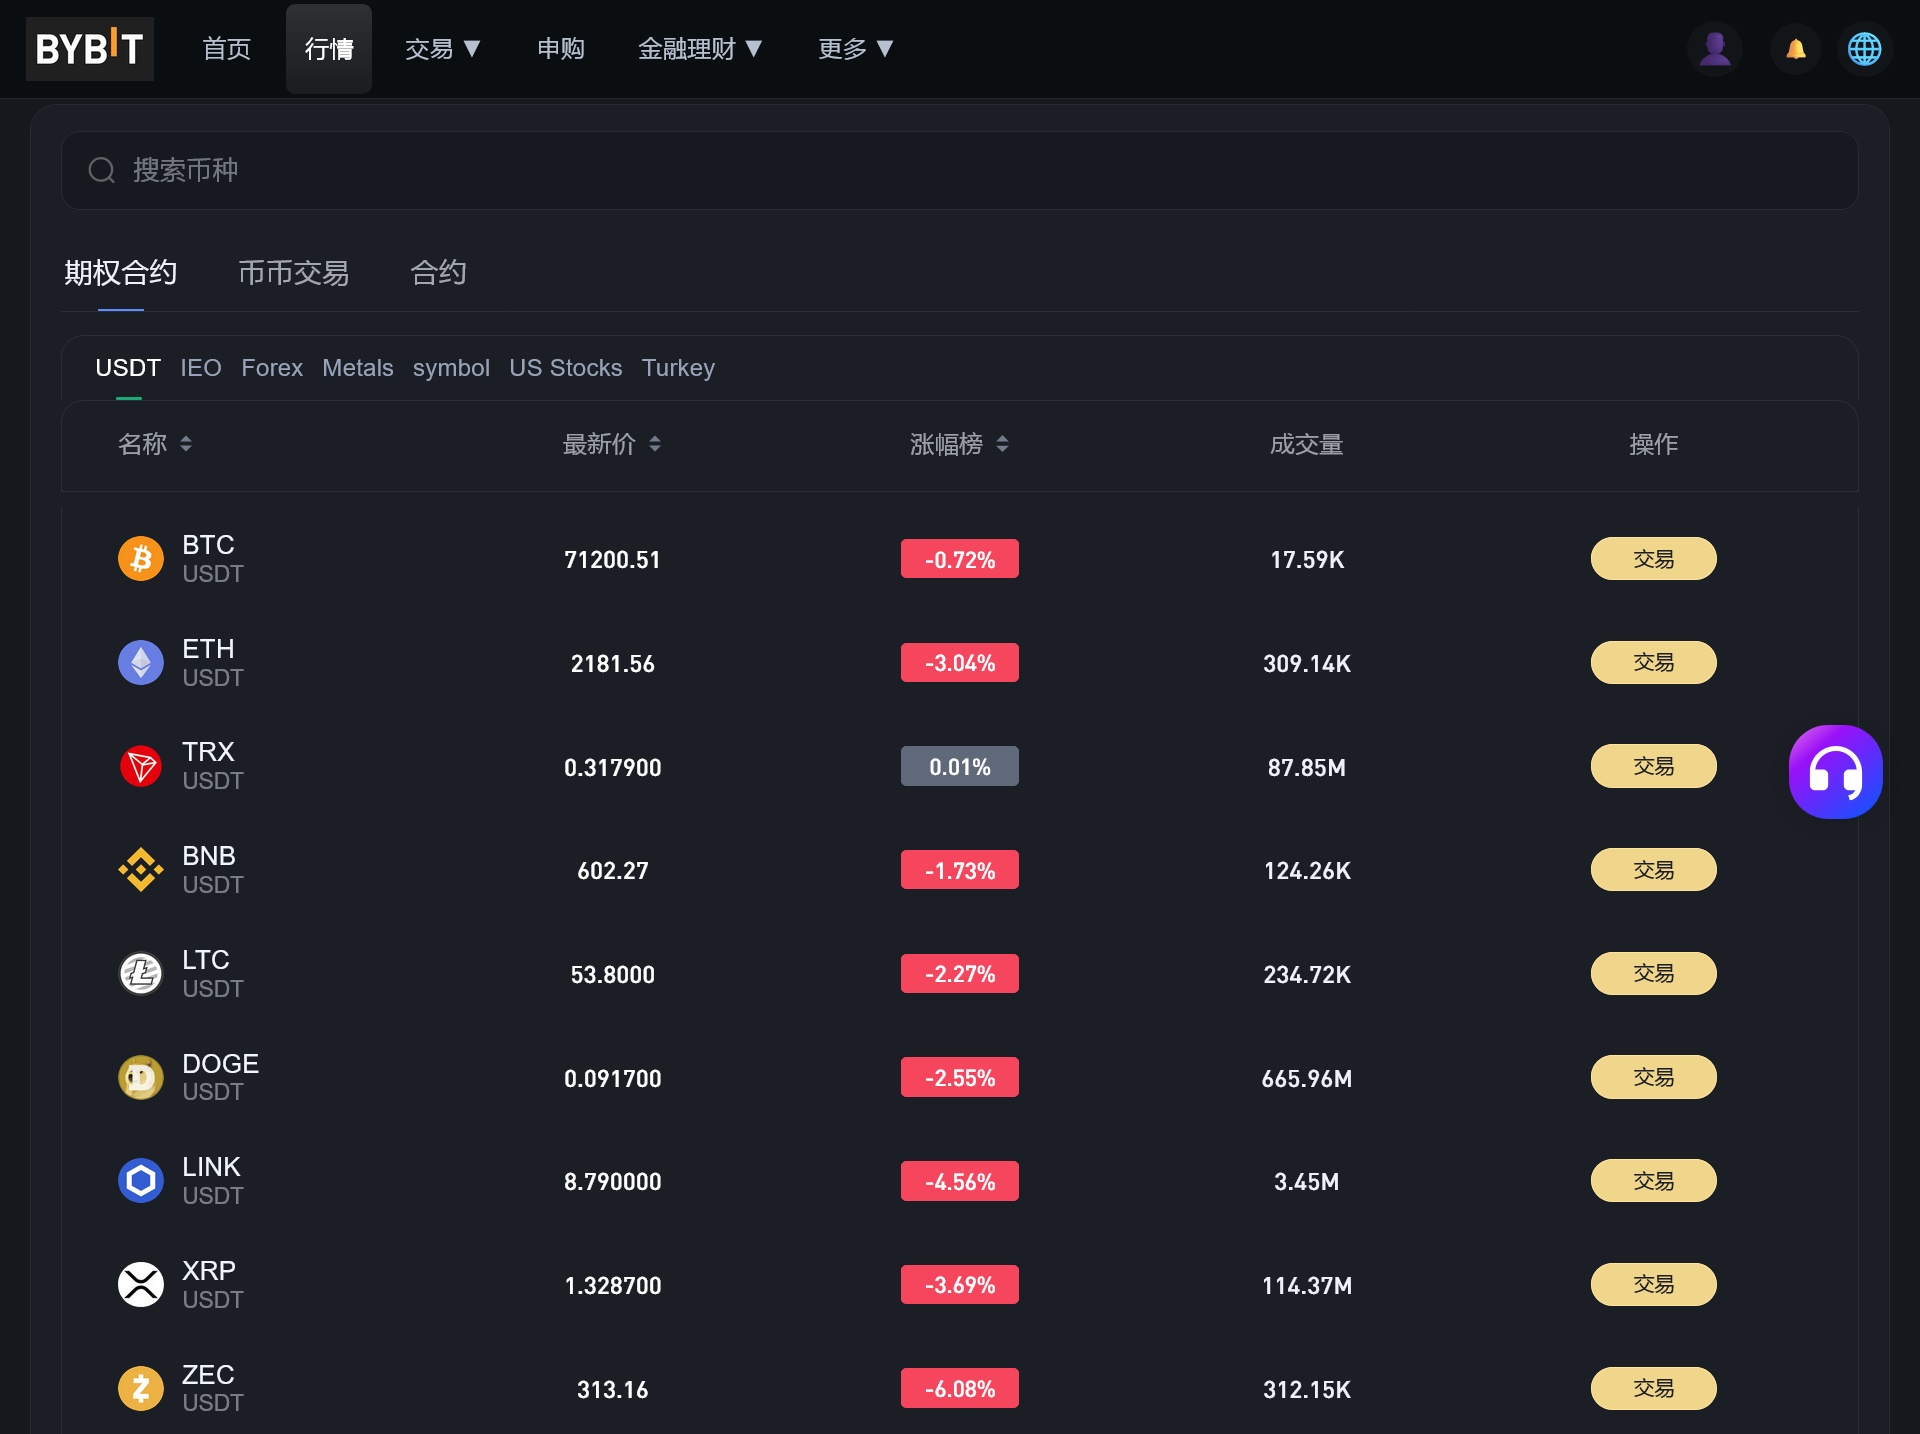Sort by 最新价 using sort arrows

[655, 444]
